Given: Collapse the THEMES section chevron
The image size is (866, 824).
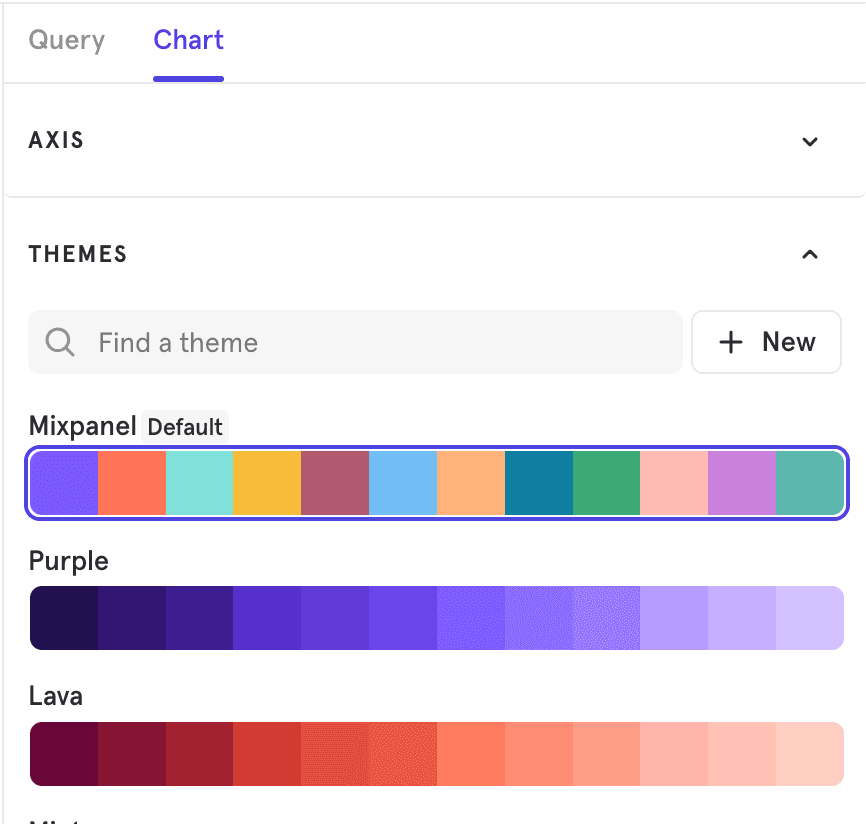Looking at the screenshot, I should tap(810, 255).
